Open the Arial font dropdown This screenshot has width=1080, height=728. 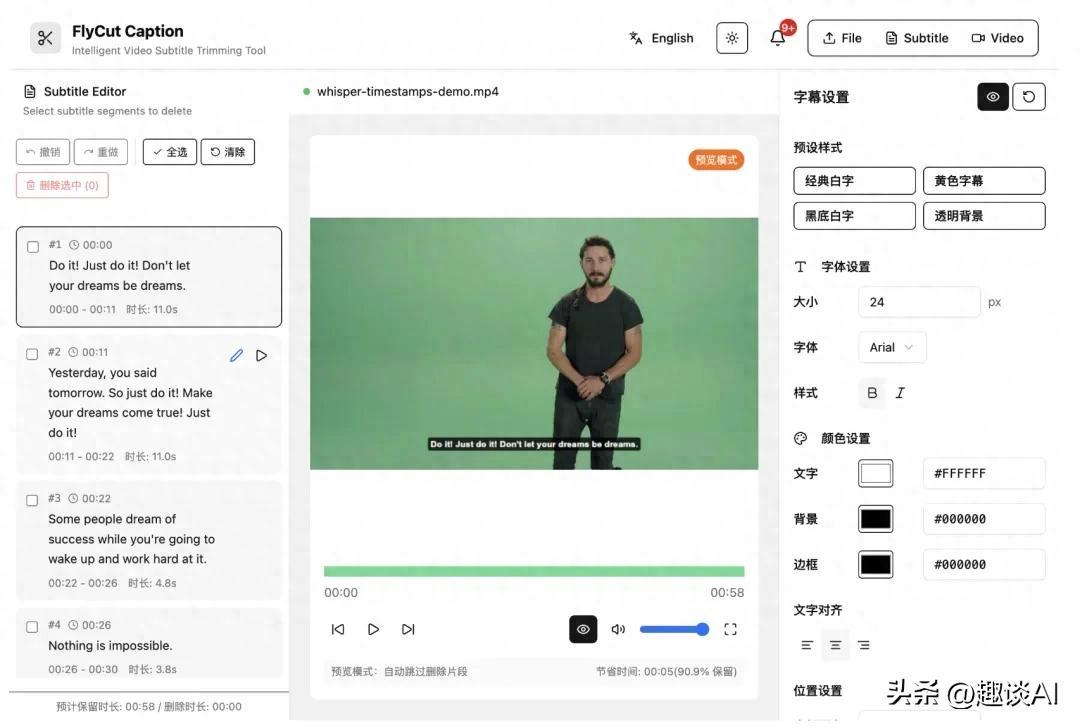point(891,347)
